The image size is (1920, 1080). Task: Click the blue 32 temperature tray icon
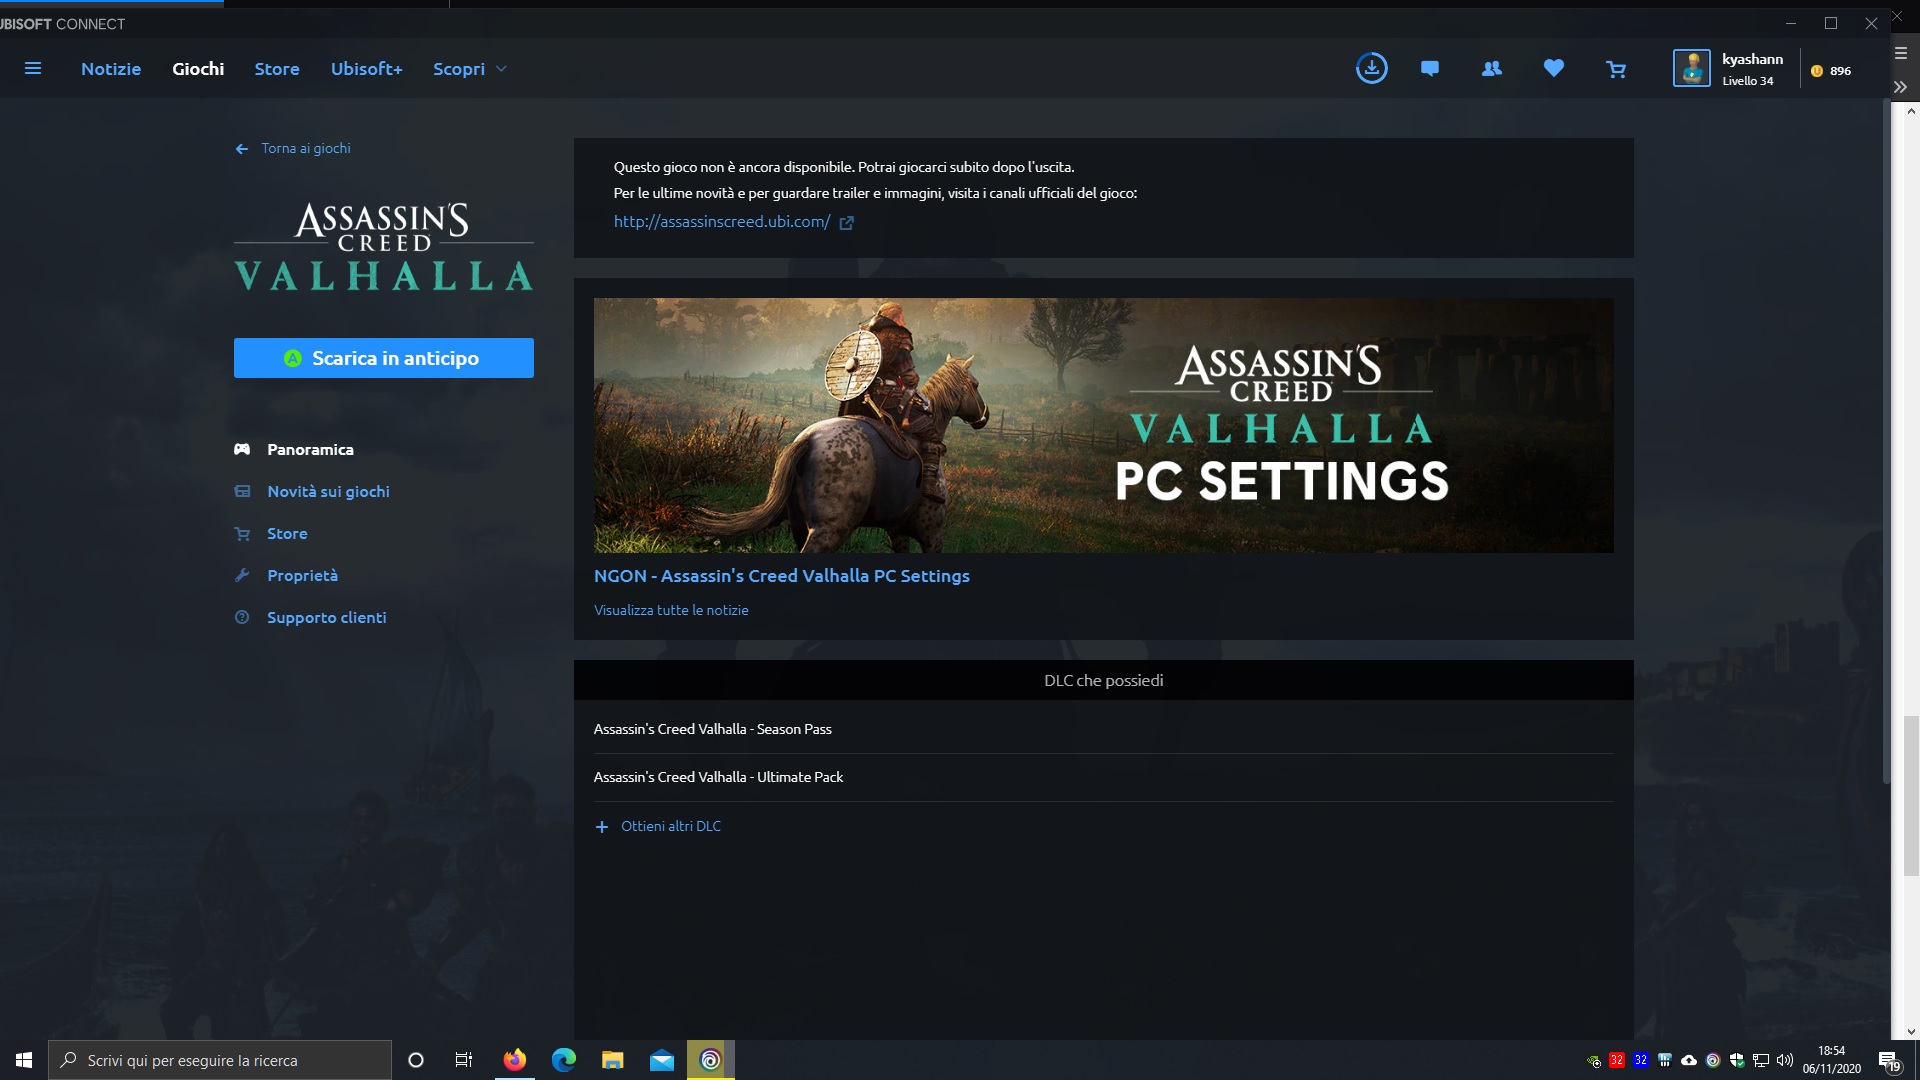[x=1641, y=1061]
